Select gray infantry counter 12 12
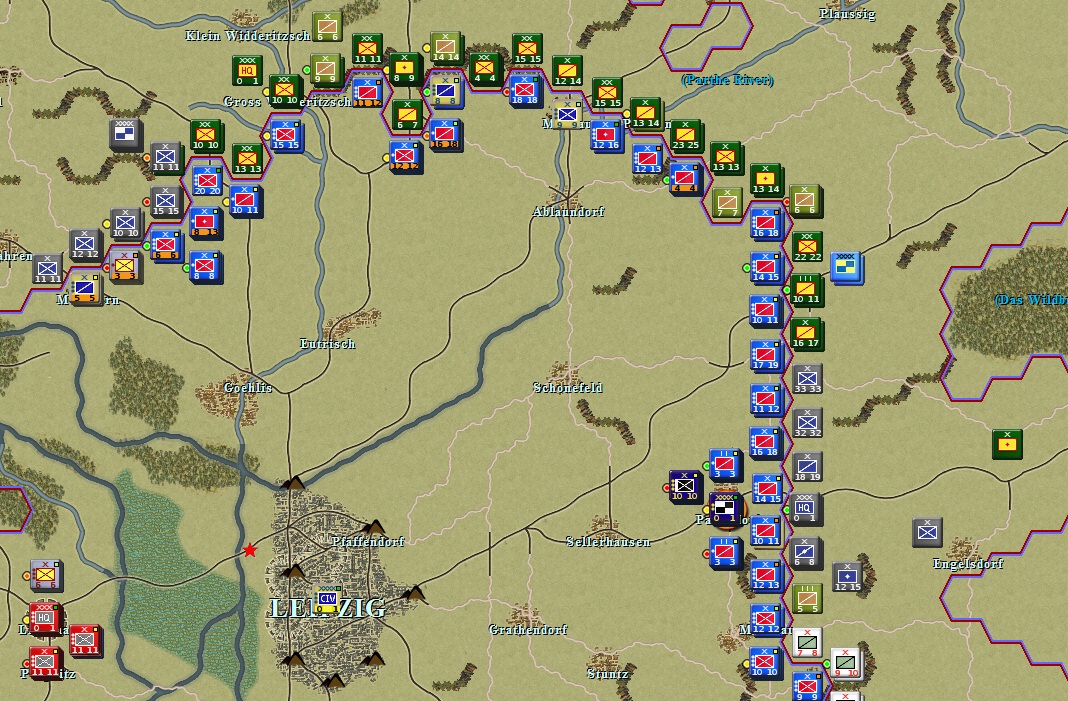Image resolution: width=1068 pixels, height=701 pixels. point(85,245)
